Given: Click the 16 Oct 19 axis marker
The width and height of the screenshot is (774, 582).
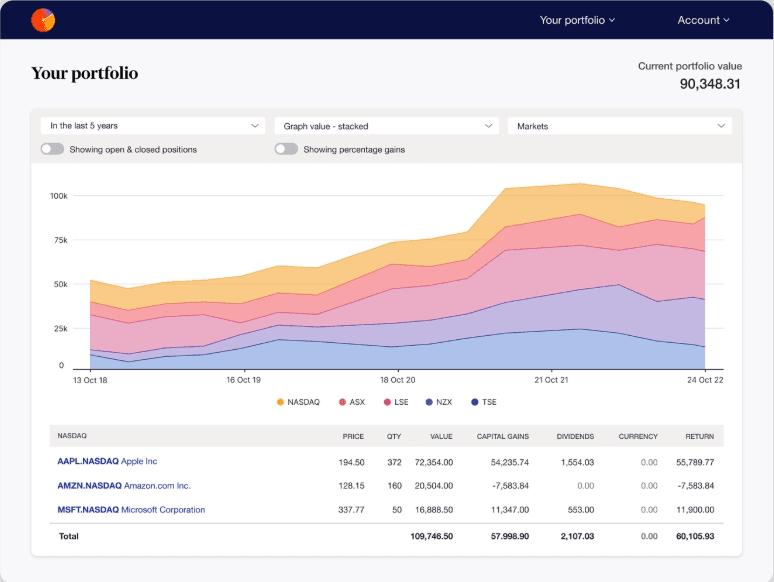Looking at the screenshot, I should point(243,380).
